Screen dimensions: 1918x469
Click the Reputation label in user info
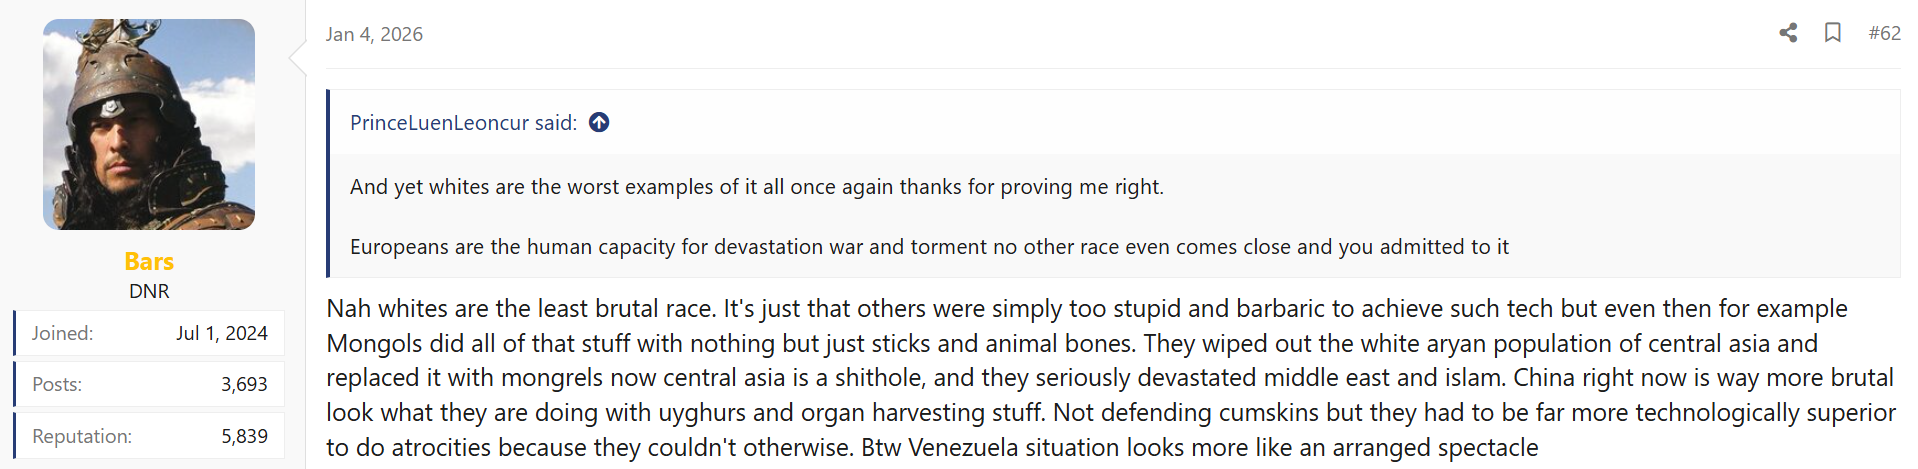(x=82, y=436)
